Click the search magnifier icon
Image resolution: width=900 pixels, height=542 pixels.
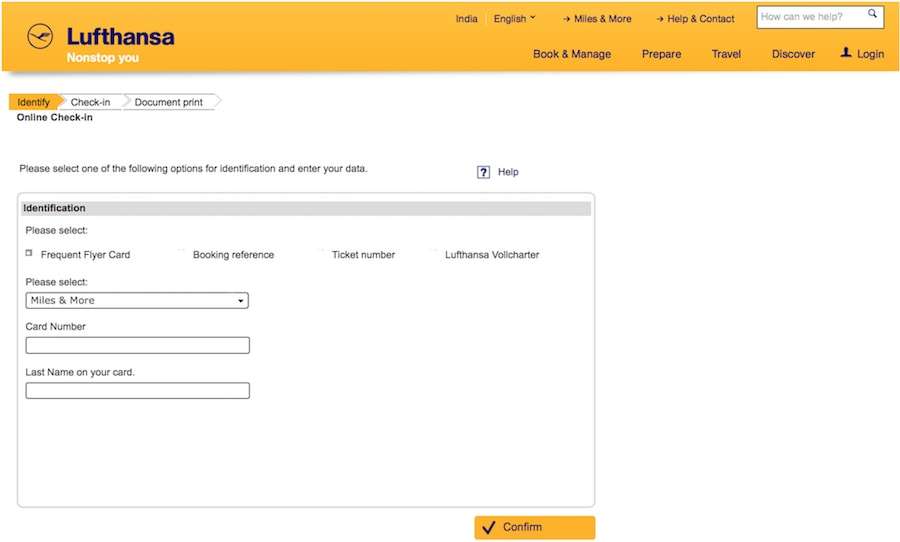point(872,13)
